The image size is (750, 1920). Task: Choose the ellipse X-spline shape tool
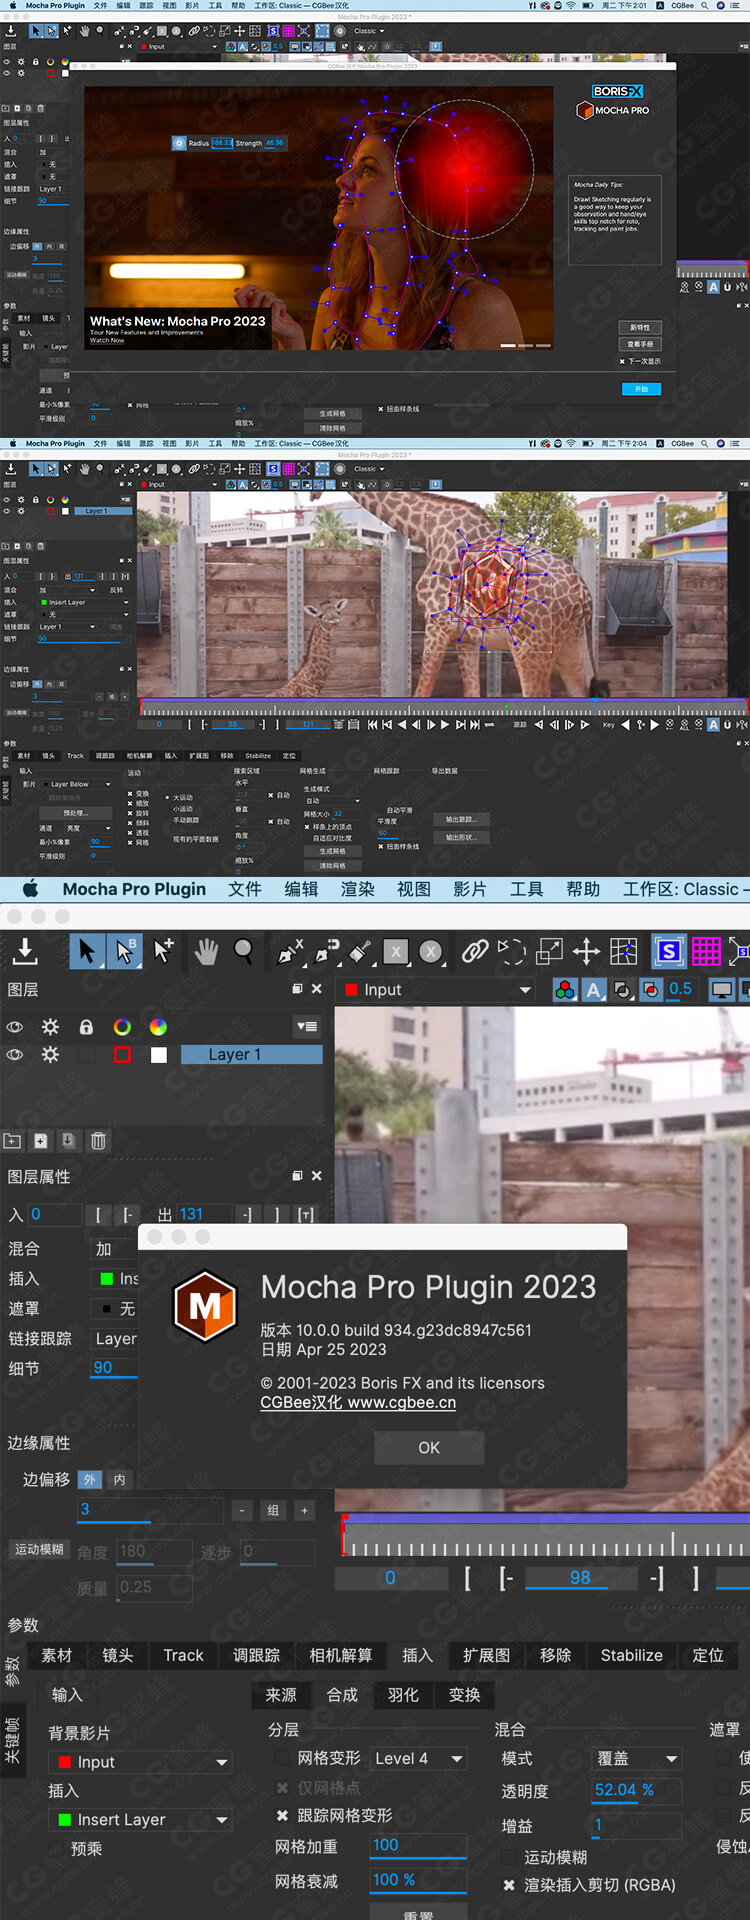click(431, 952)
